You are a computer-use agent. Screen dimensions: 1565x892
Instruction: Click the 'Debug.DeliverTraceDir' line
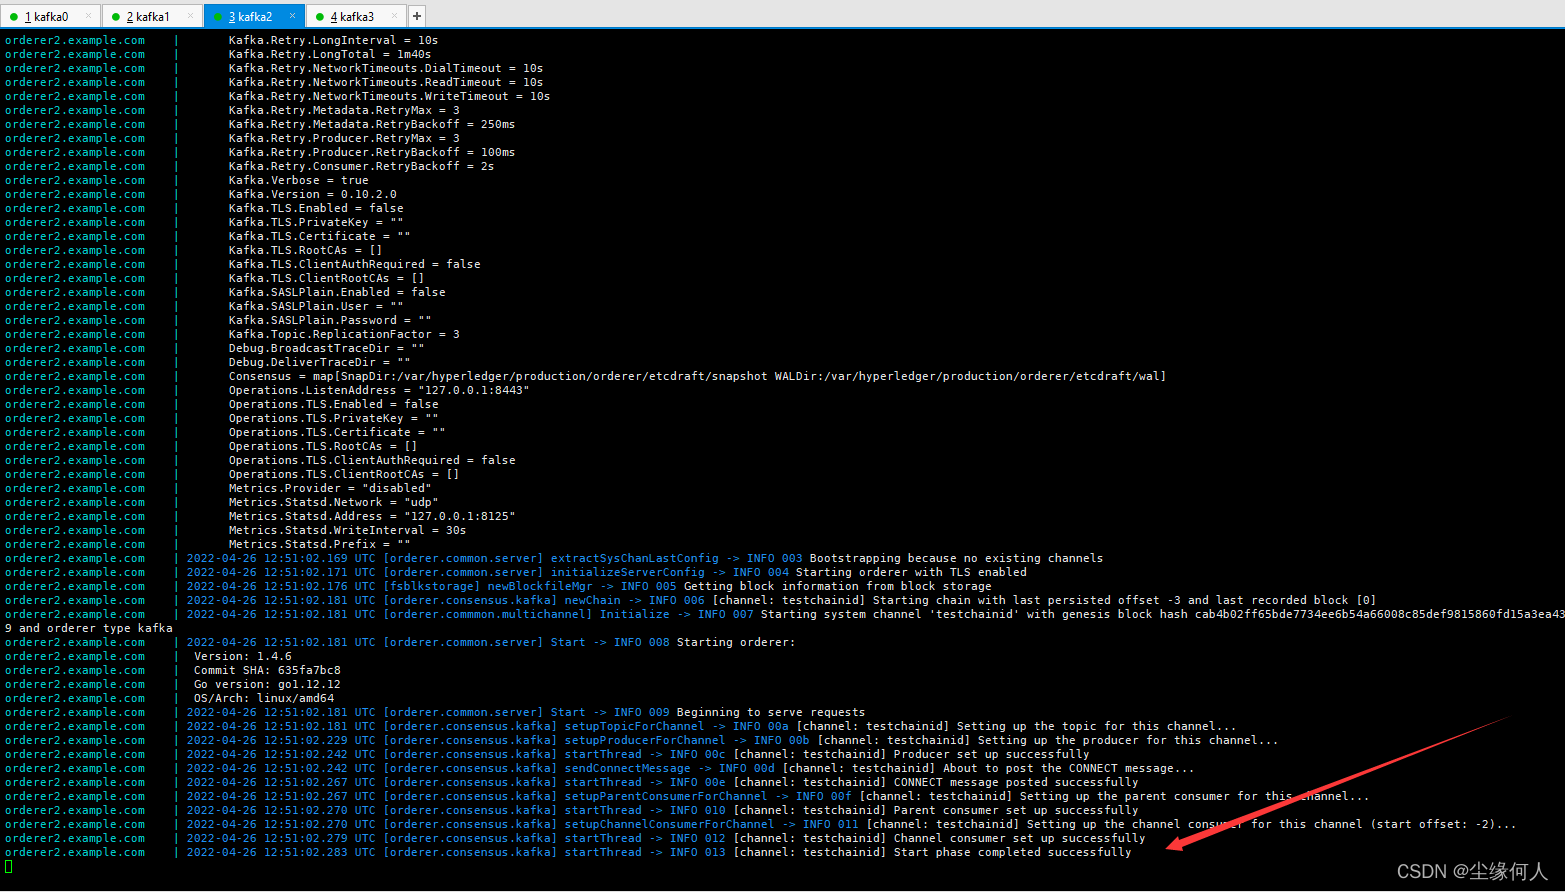[319, 362]
